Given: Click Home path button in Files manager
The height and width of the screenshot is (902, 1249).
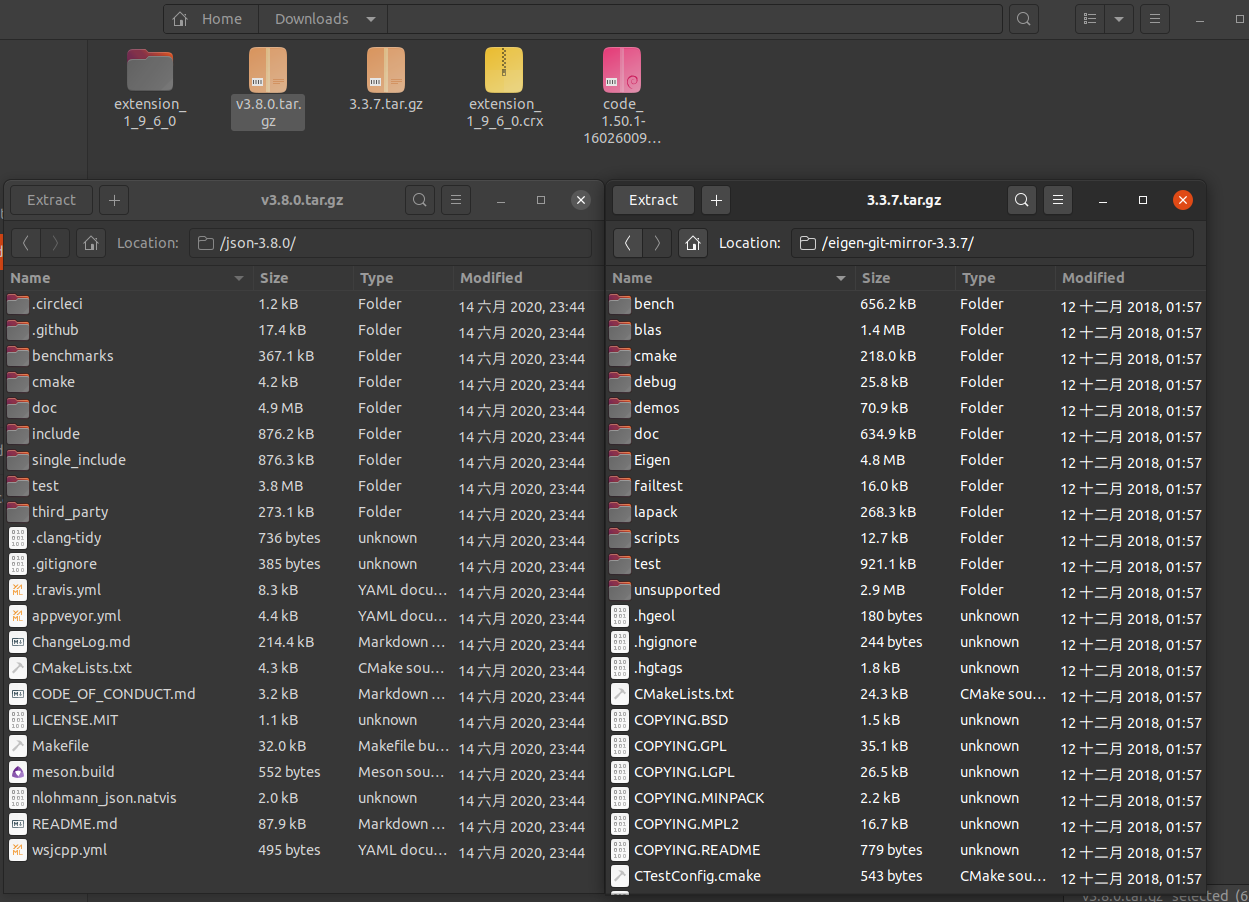Looking at the screenshot, I should pyautogui.click(x=210, y=19).
